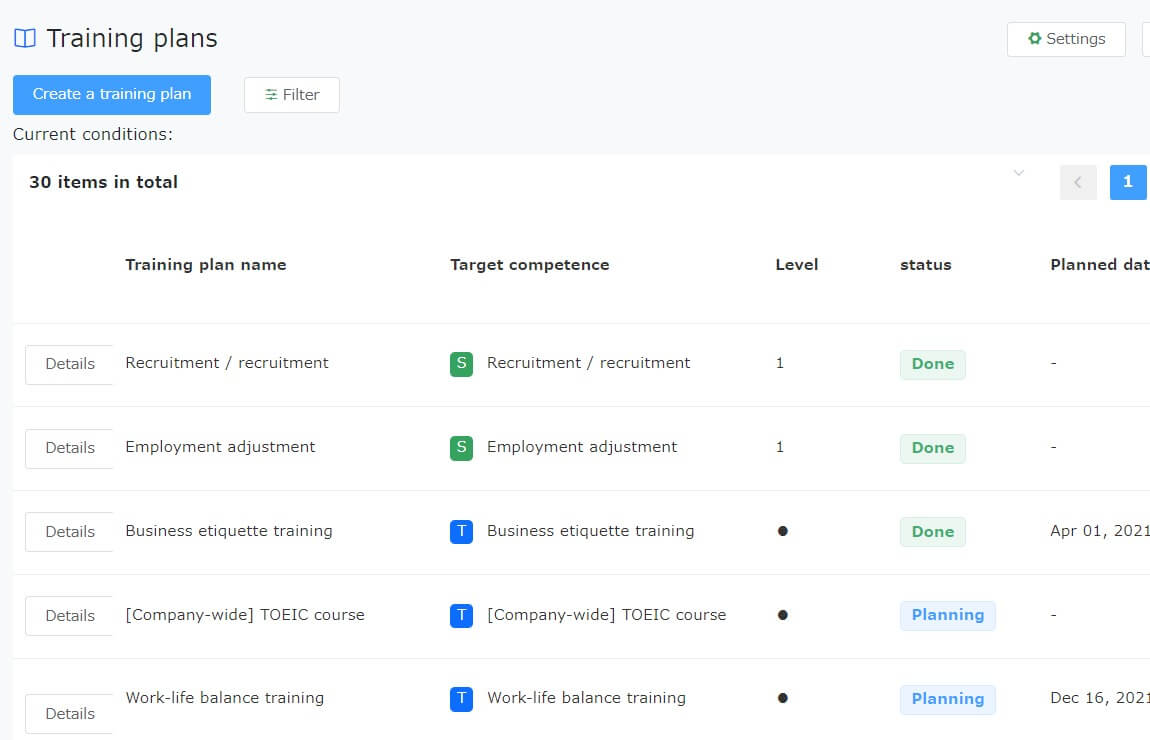This screenshot has height=740, width=1150.
Task: Click blue T icon for TOEIC course
Action: (x=461, y=615)
